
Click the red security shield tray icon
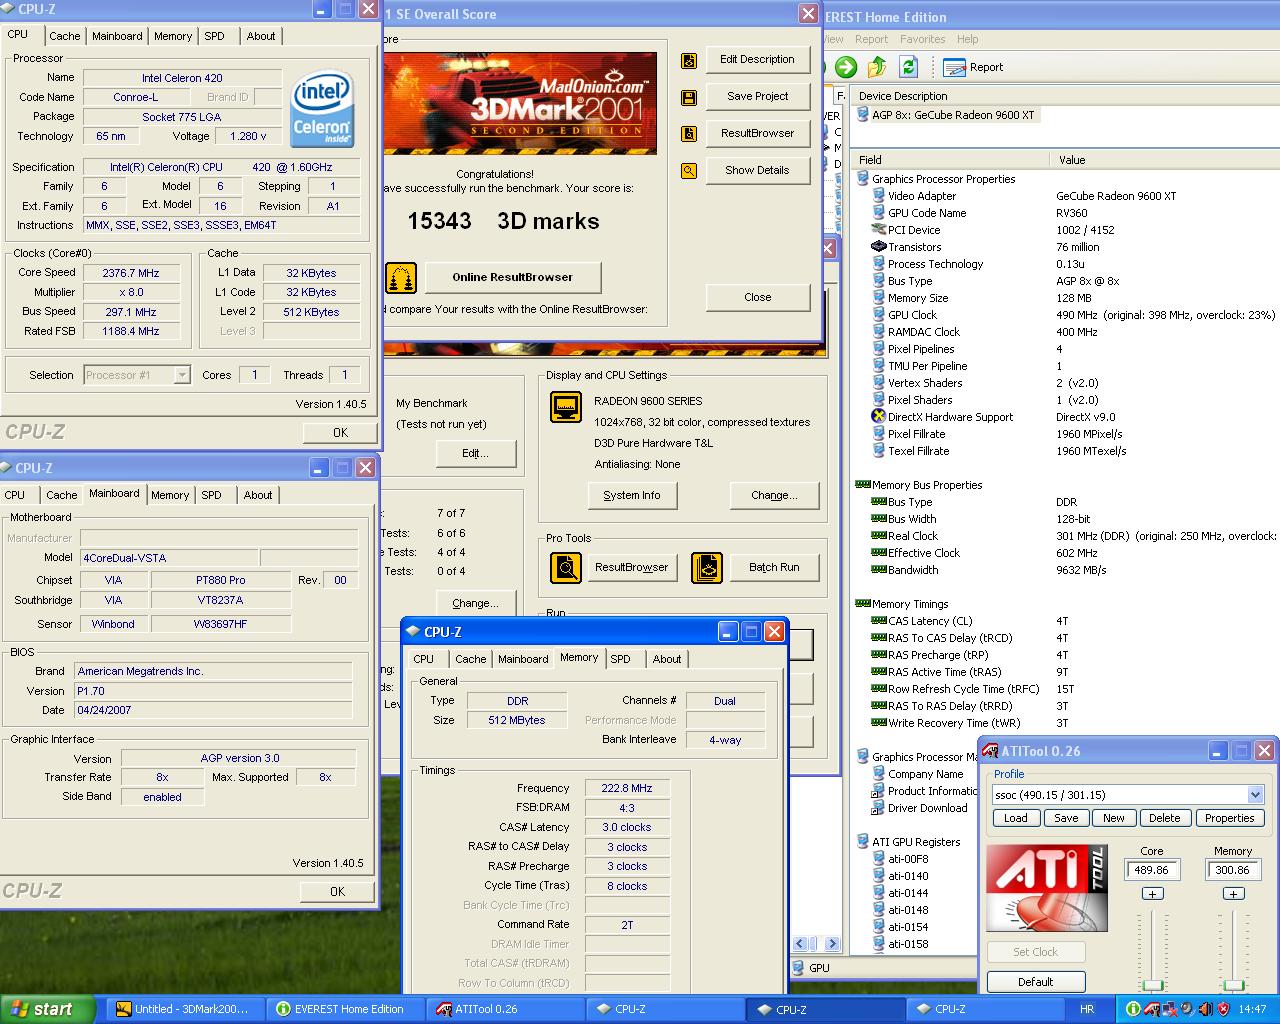click(1222, 1009)
